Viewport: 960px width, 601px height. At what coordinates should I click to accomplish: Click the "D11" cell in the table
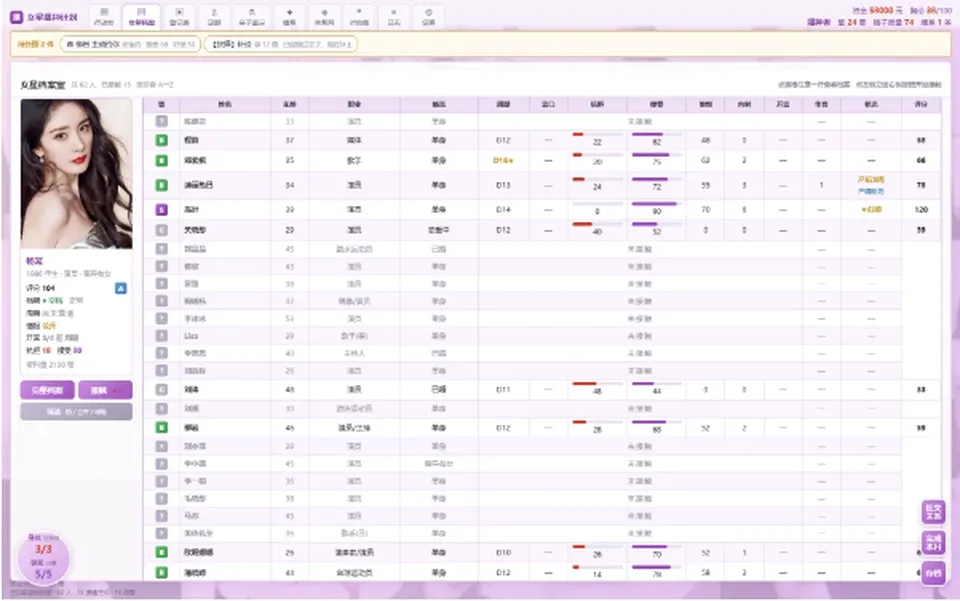pyautogui.click(x=503, y=389)
